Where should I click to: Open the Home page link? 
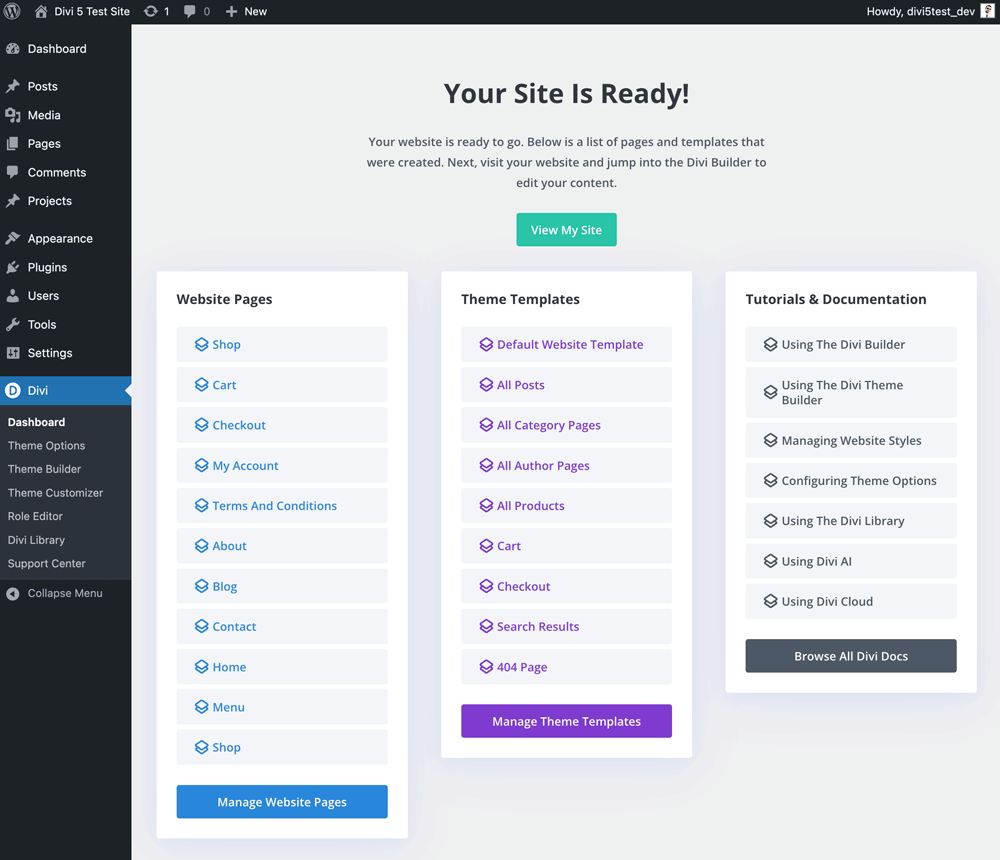[x=282, y=667]
